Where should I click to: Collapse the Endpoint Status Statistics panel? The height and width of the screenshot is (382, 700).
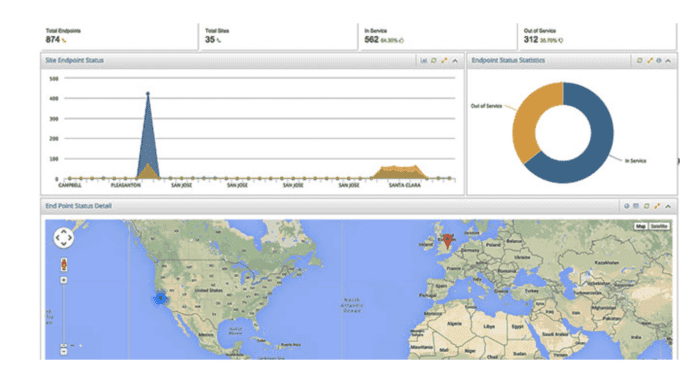668,61
